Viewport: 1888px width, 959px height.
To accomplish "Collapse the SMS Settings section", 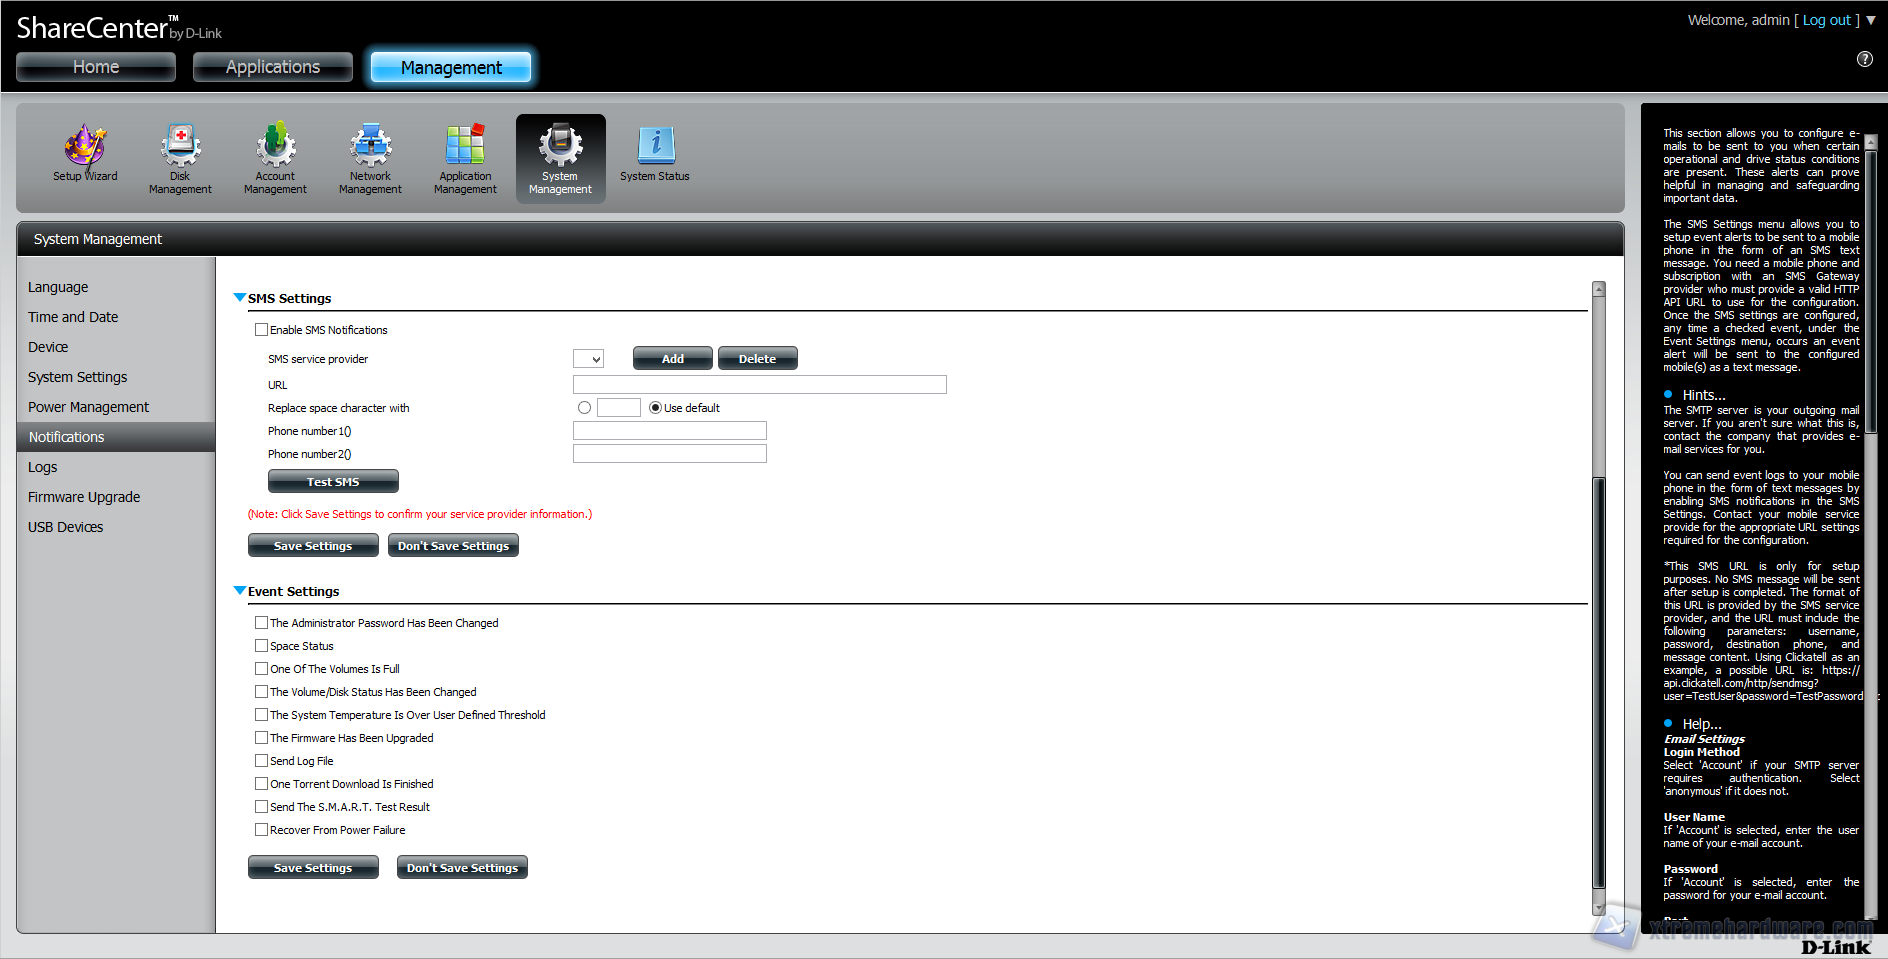I will click(240, 298).
